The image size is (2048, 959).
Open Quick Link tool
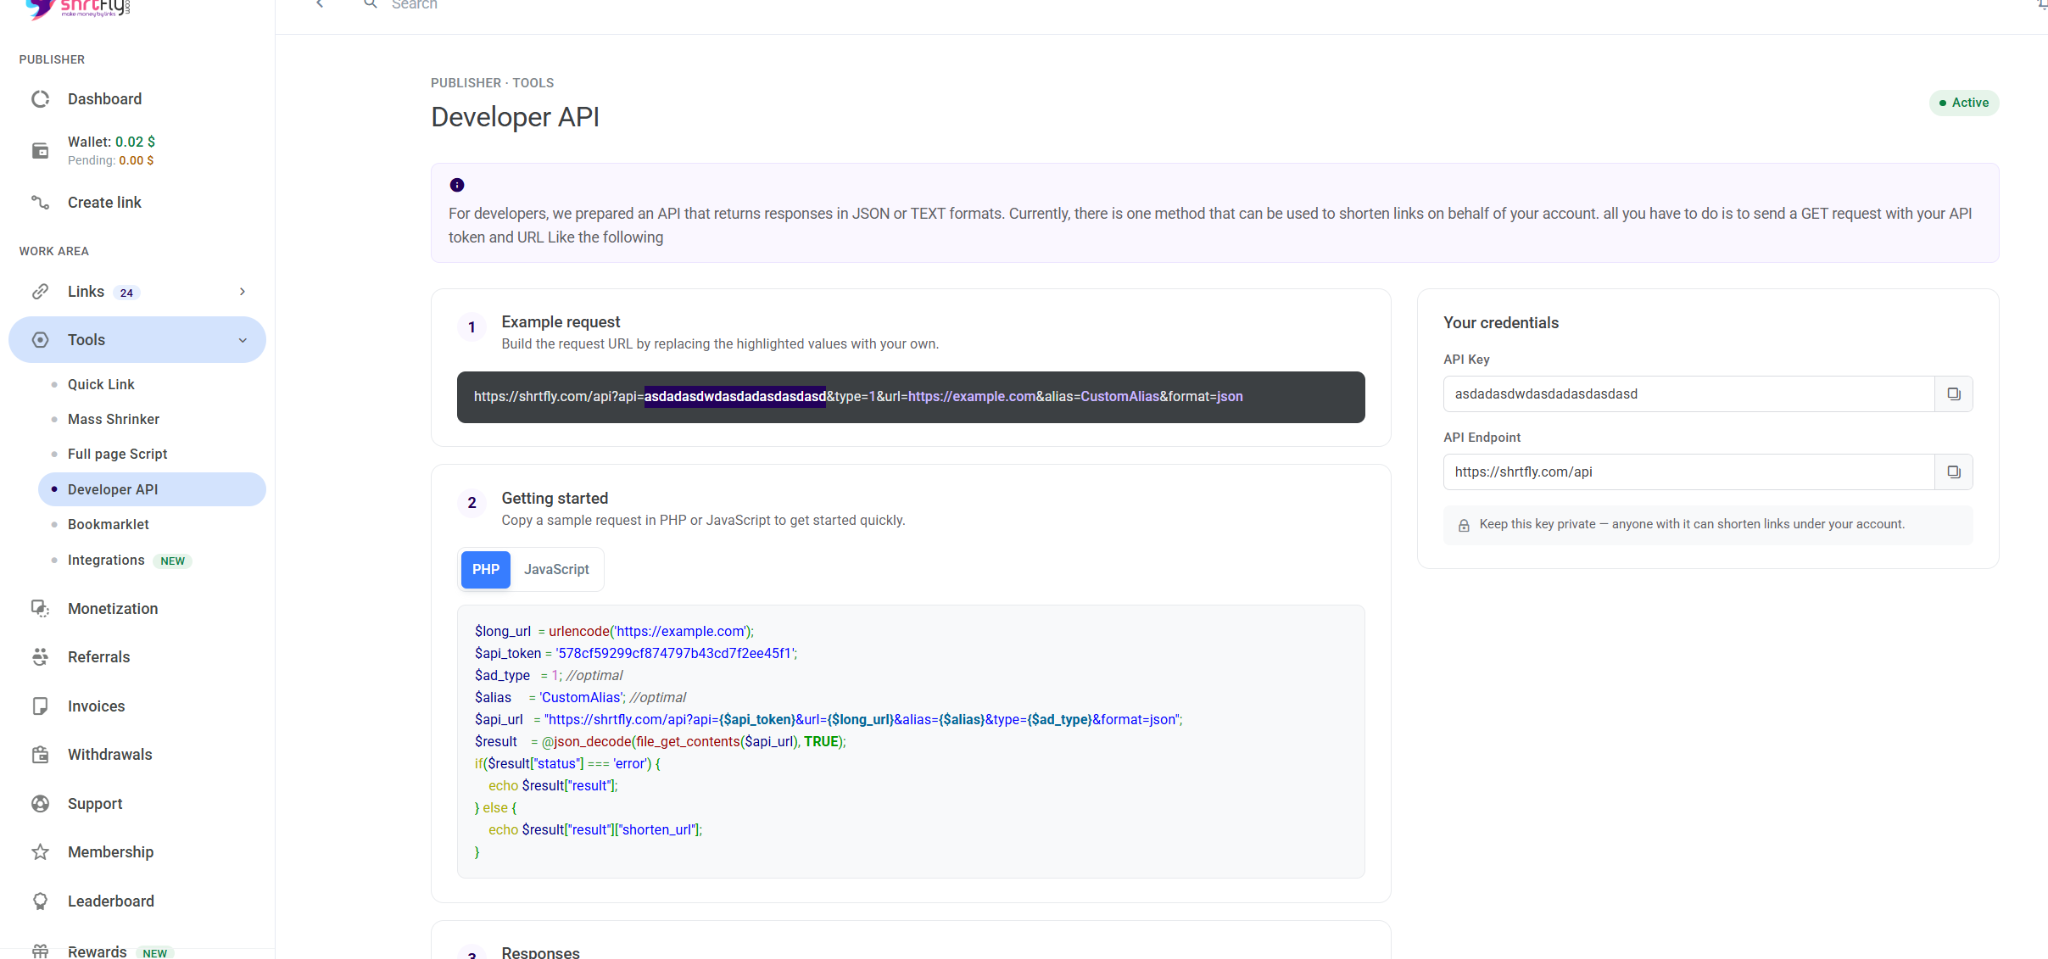pos(101,384)
